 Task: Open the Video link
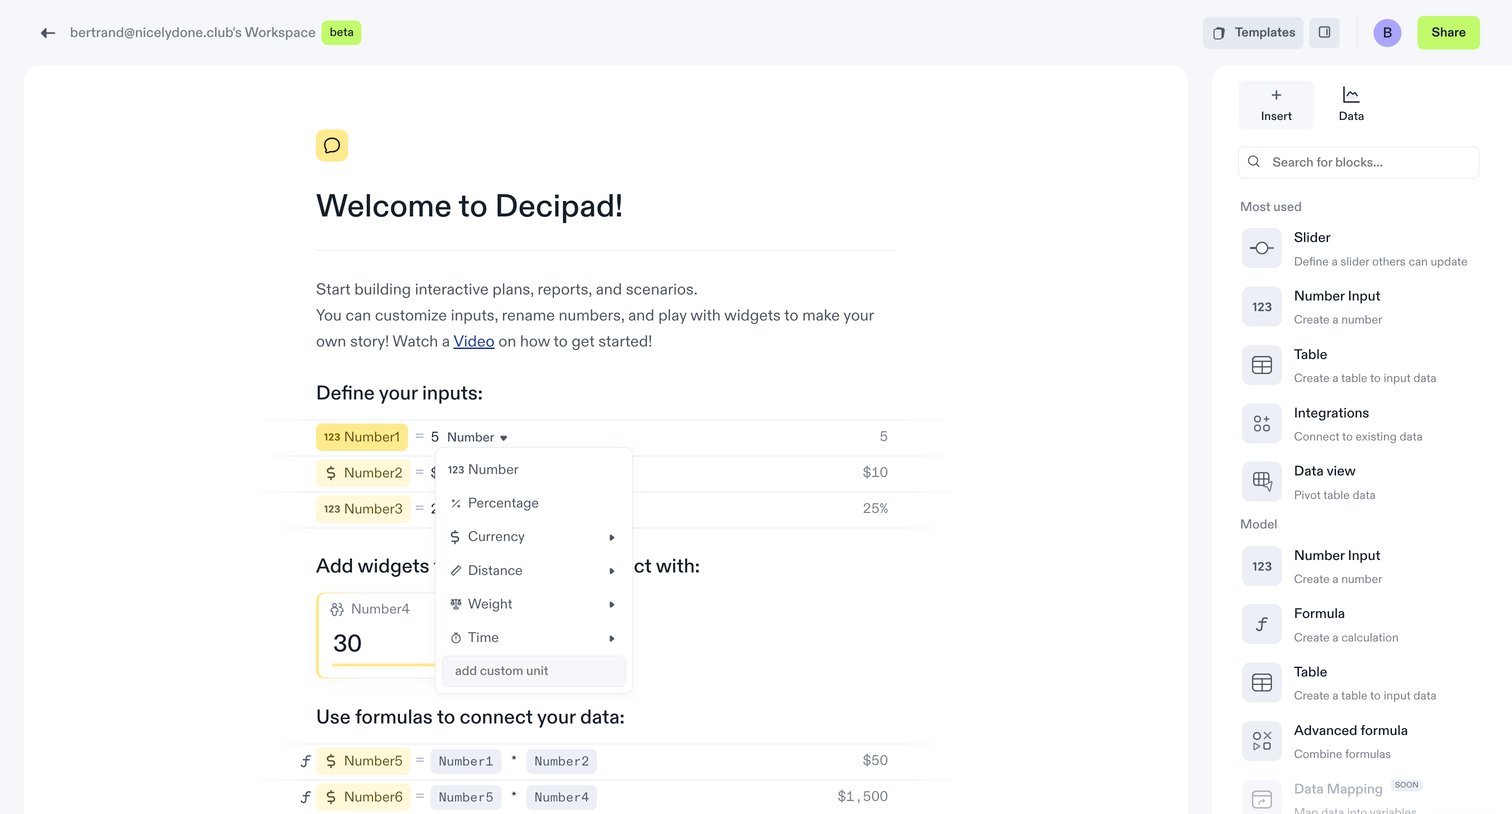point(474,341)
